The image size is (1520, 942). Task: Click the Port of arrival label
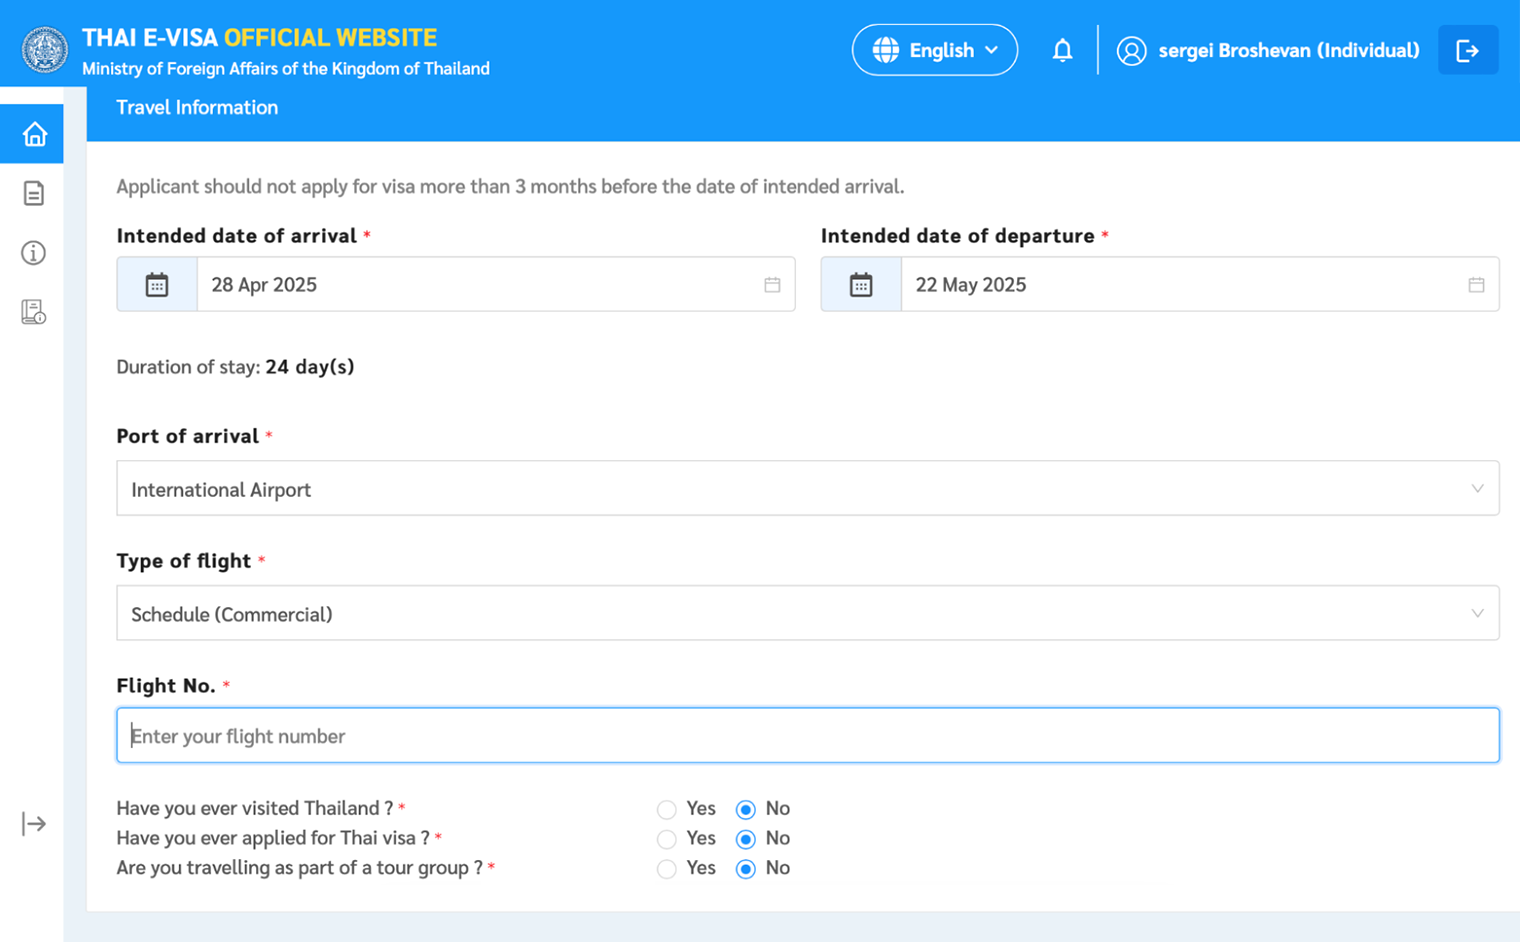[x=188, y=436]
